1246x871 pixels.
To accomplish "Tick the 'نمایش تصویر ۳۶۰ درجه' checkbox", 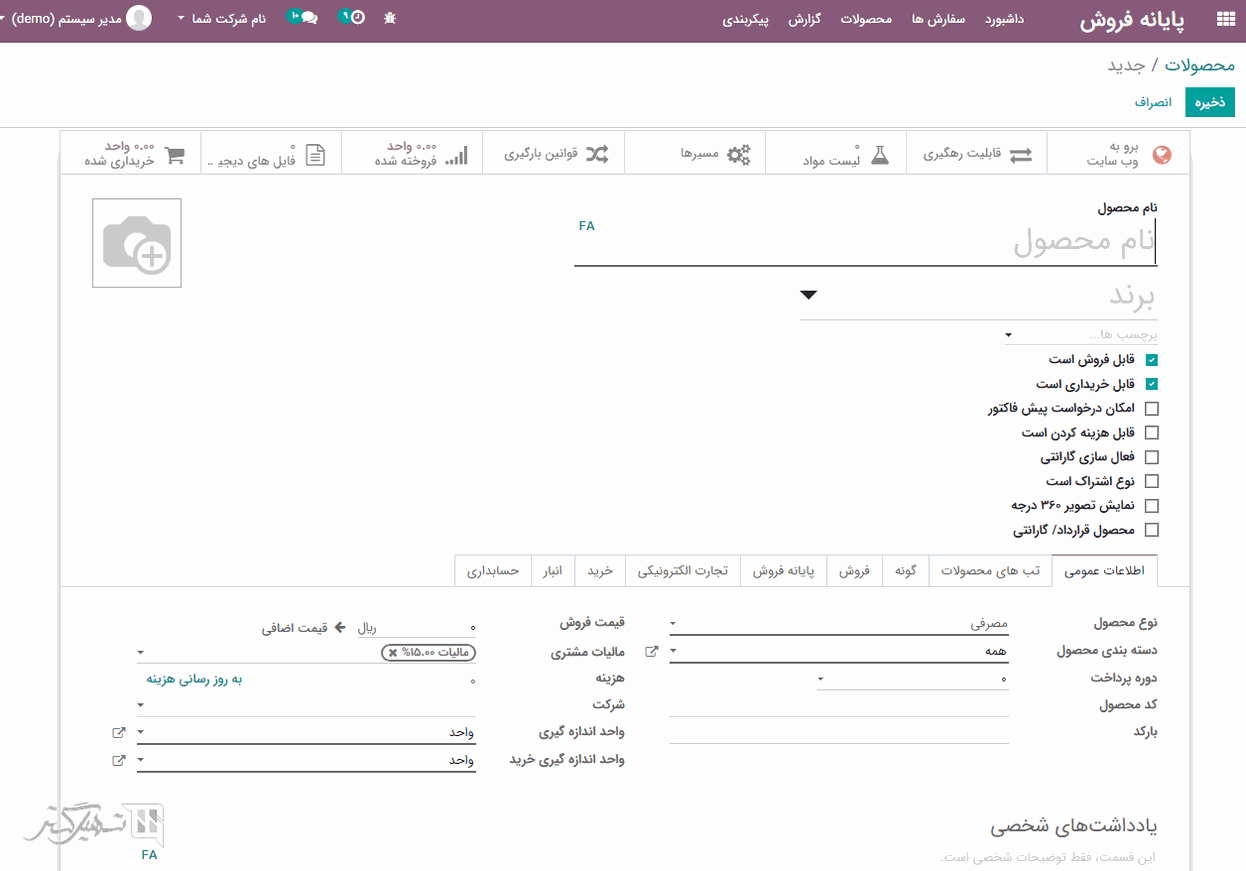I will 1151,506.
